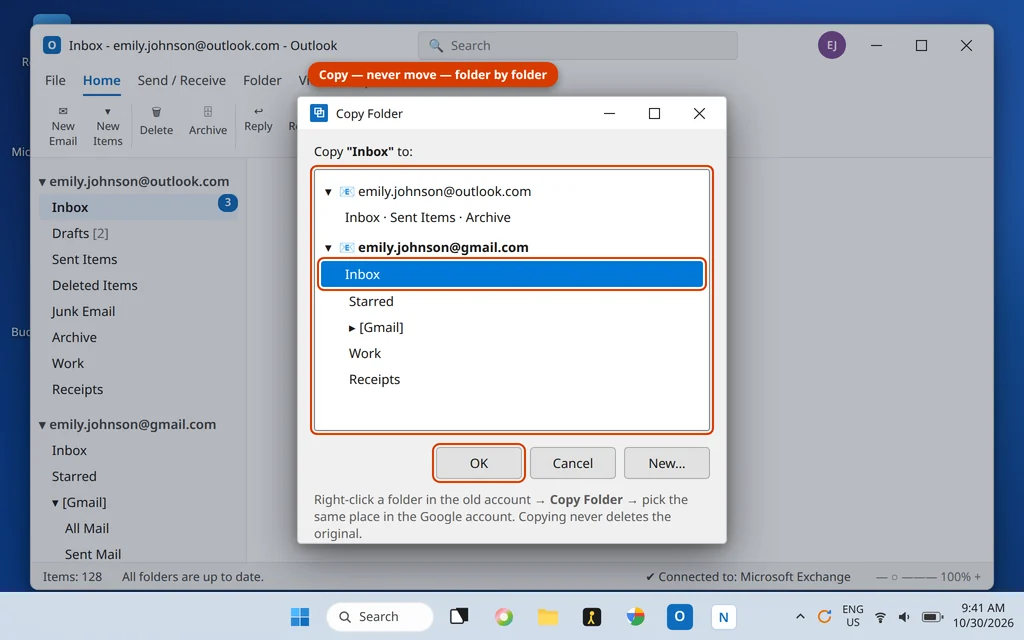Click Archive icon in ribbon
This screenshot has width=1024, height=640.
[x=208, y=112]
